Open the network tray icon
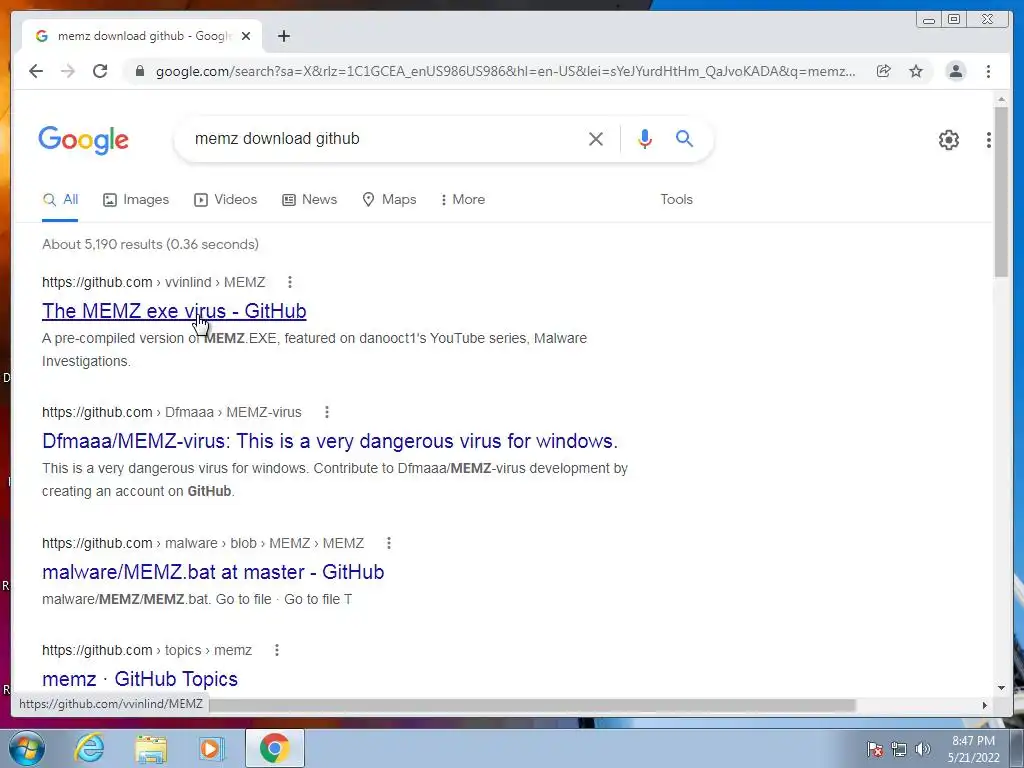The image size is (1024, 768). click(x=899, y=749)
